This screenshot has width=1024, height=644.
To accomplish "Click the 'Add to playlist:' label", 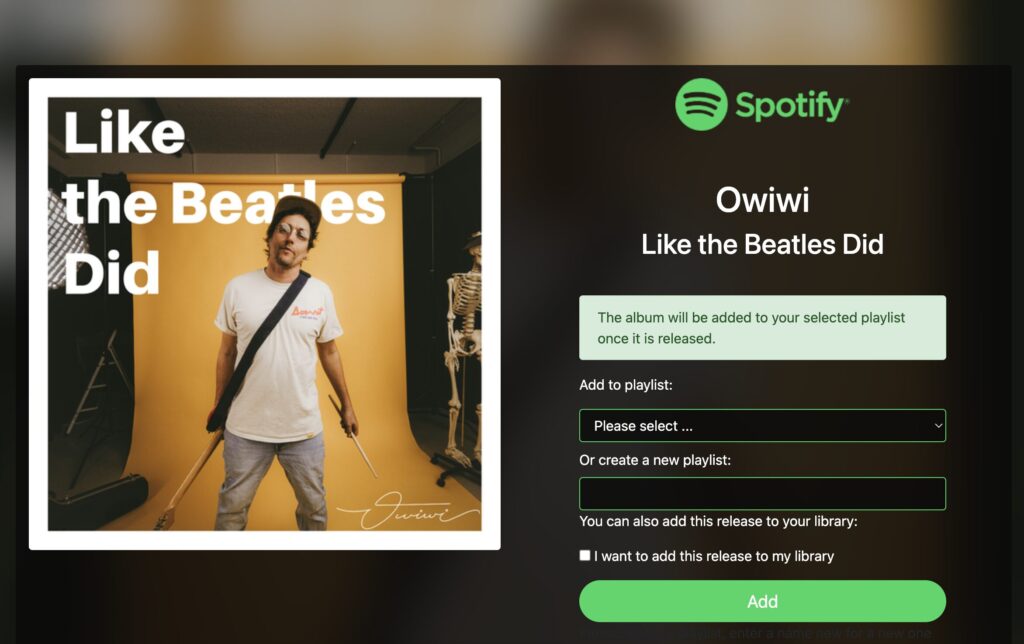I will tap(626, 385).
